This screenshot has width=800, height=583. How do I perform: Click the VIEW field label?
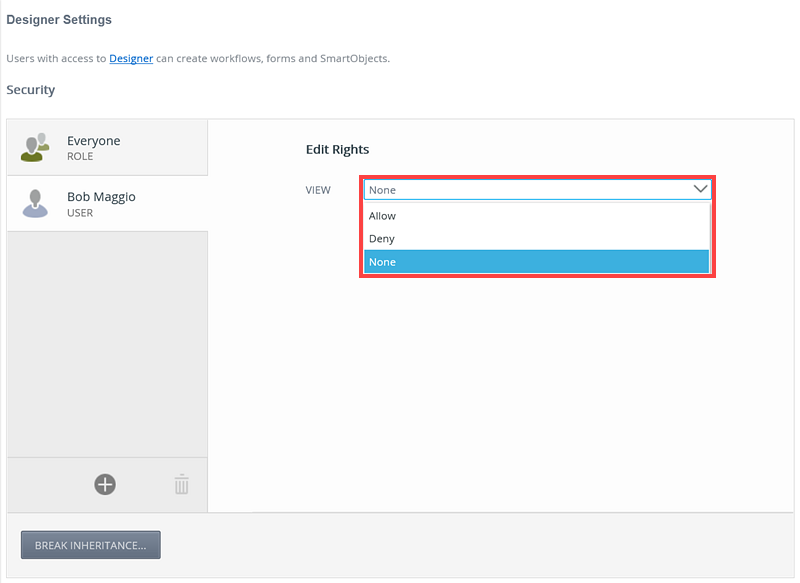[318, 189]
